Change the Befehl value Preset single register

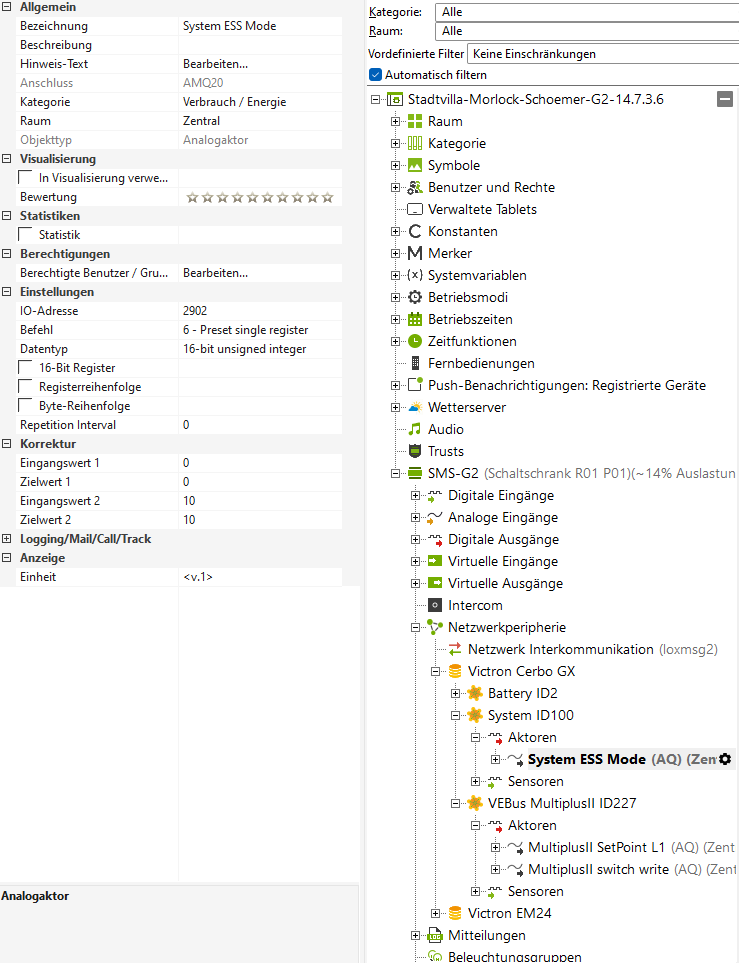(260, 330)
